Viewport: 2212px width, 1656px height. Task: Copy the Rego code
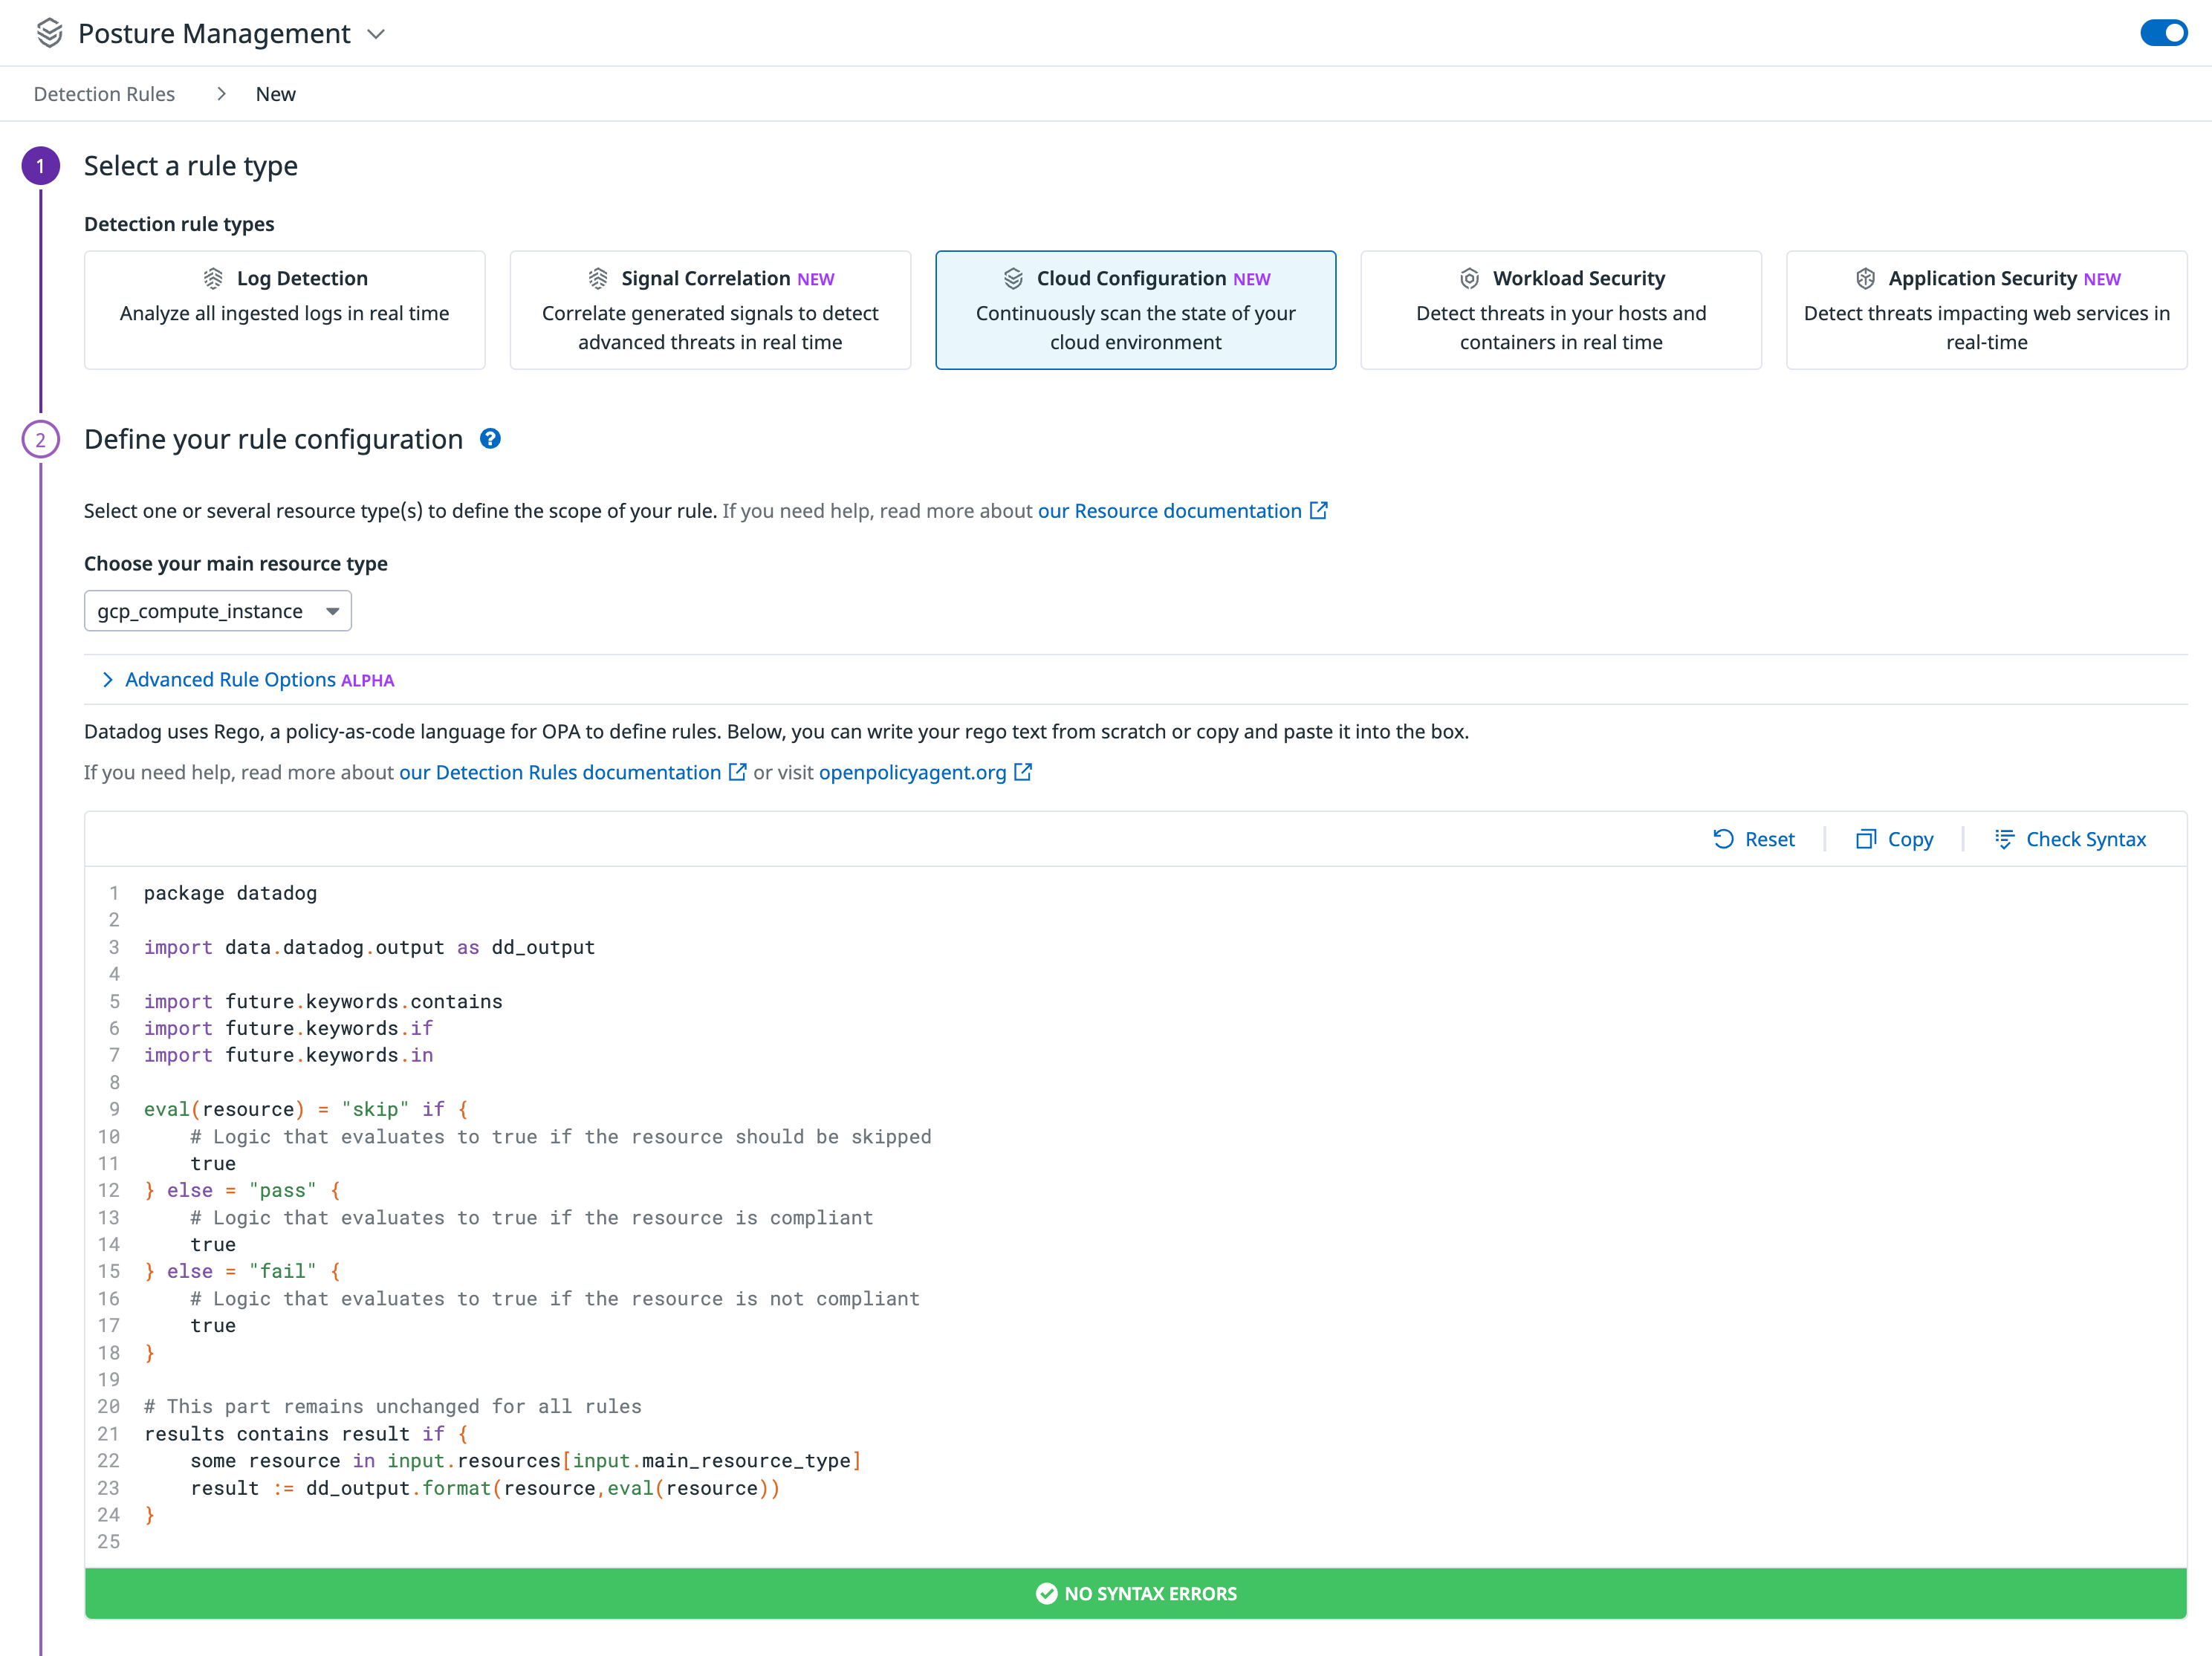[x=1894, y=839]
